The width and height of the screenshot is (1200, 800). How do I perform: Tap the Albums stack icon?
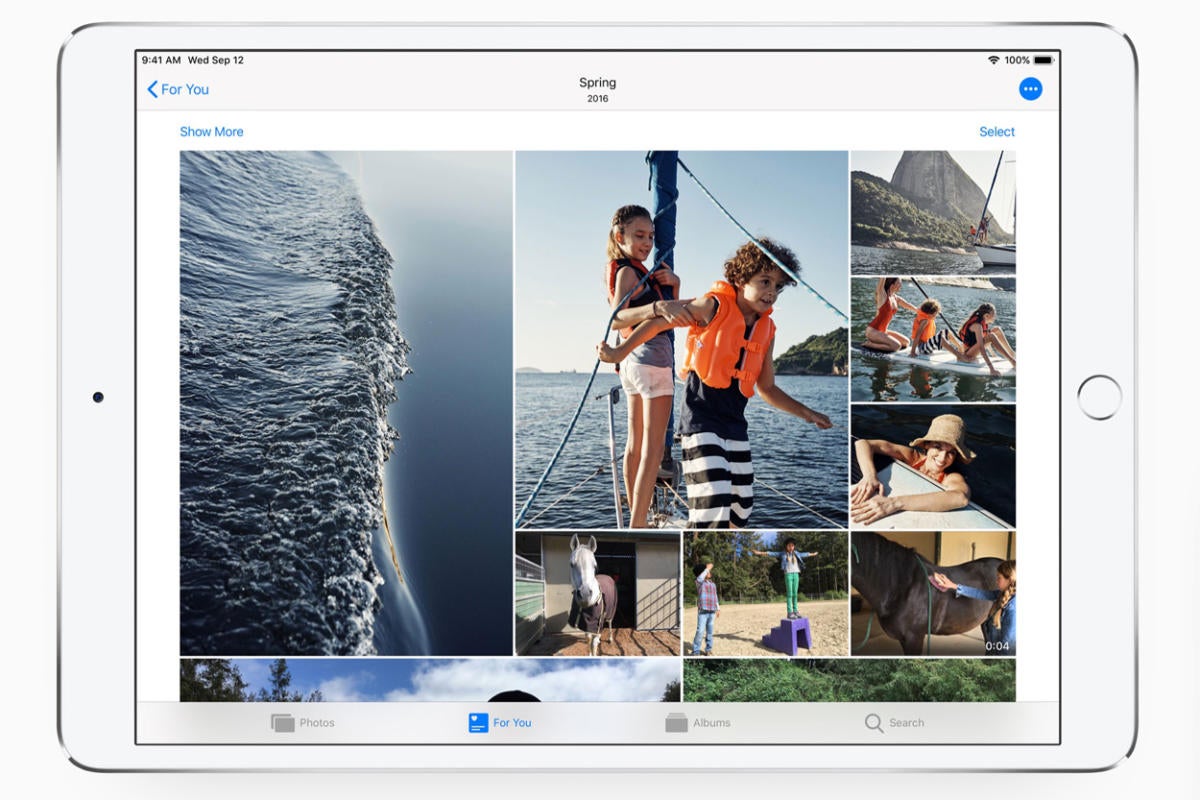pyautogui.click(x=676, y=722)
